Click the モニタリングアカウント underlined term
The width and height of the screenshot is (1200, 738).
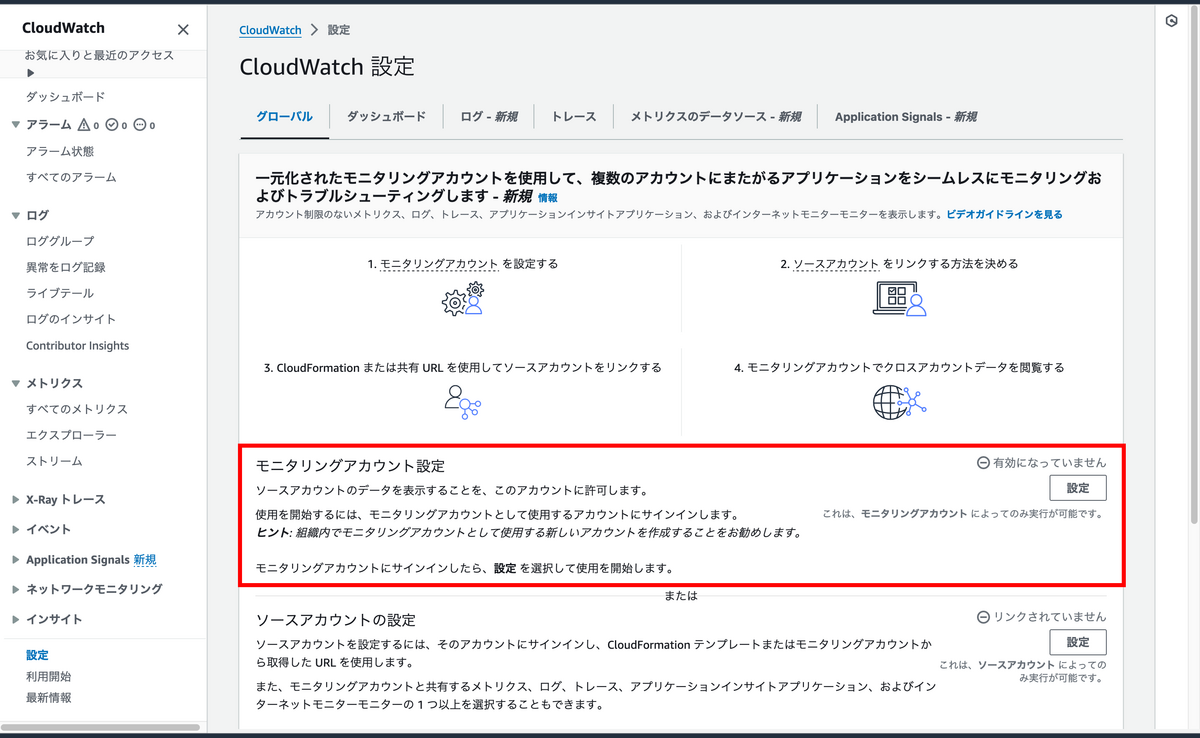click(x=439, y=264)
